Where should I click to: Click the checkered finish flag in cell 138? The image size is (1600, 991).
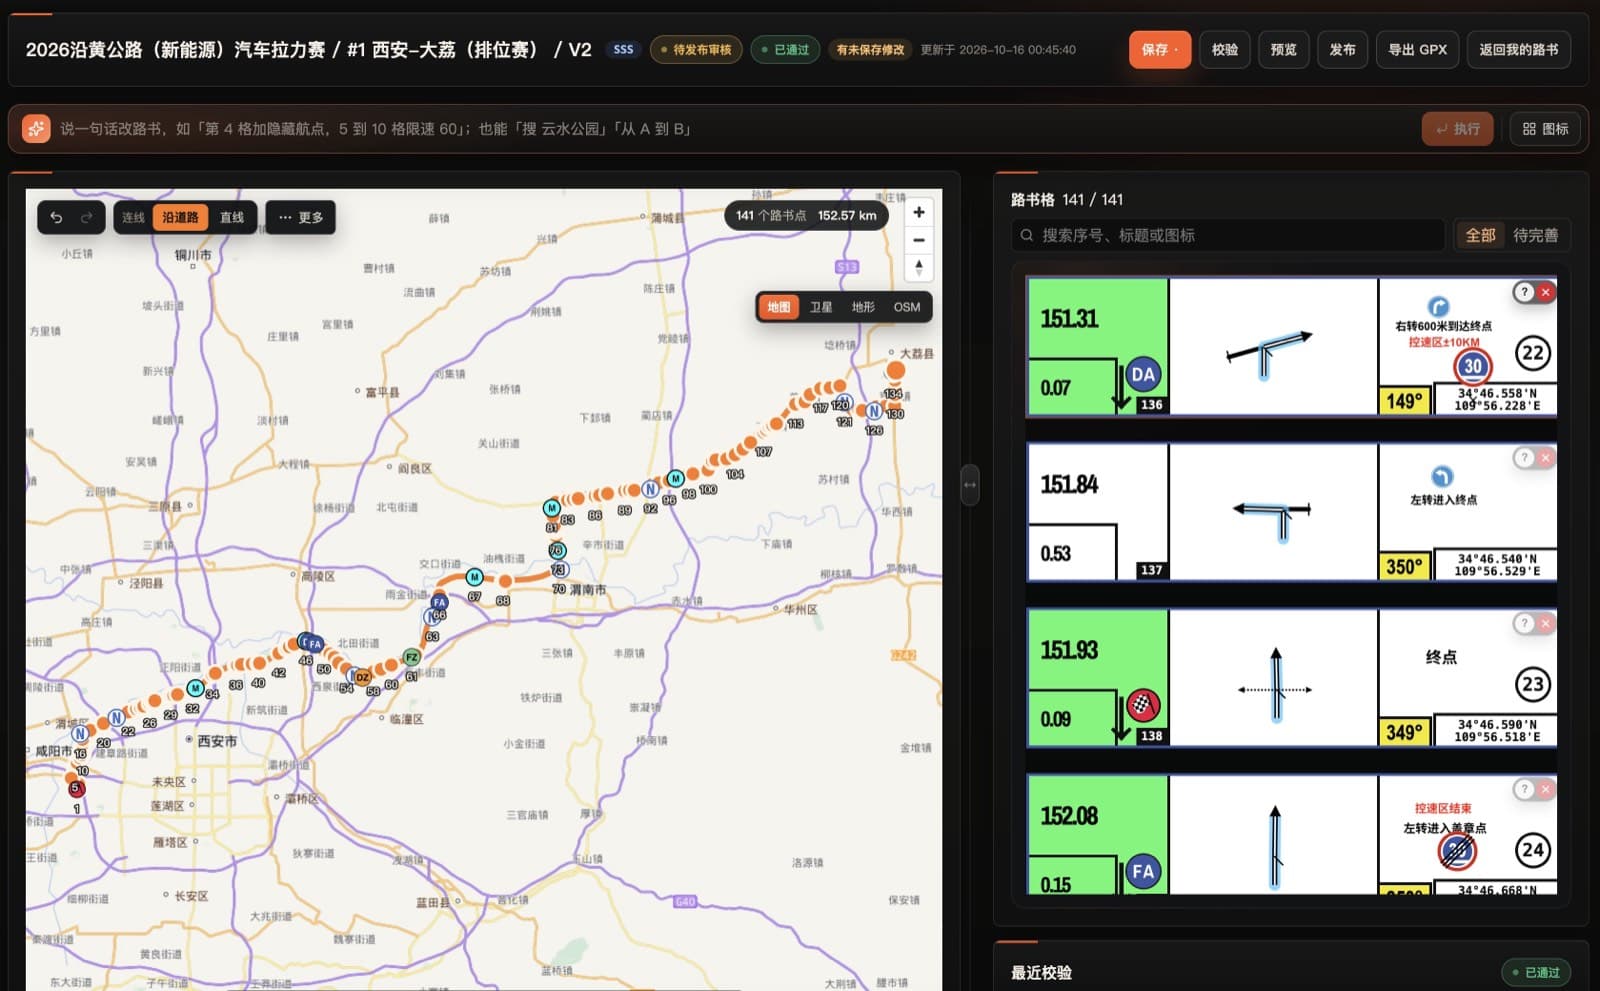(x=1143, y=705)
